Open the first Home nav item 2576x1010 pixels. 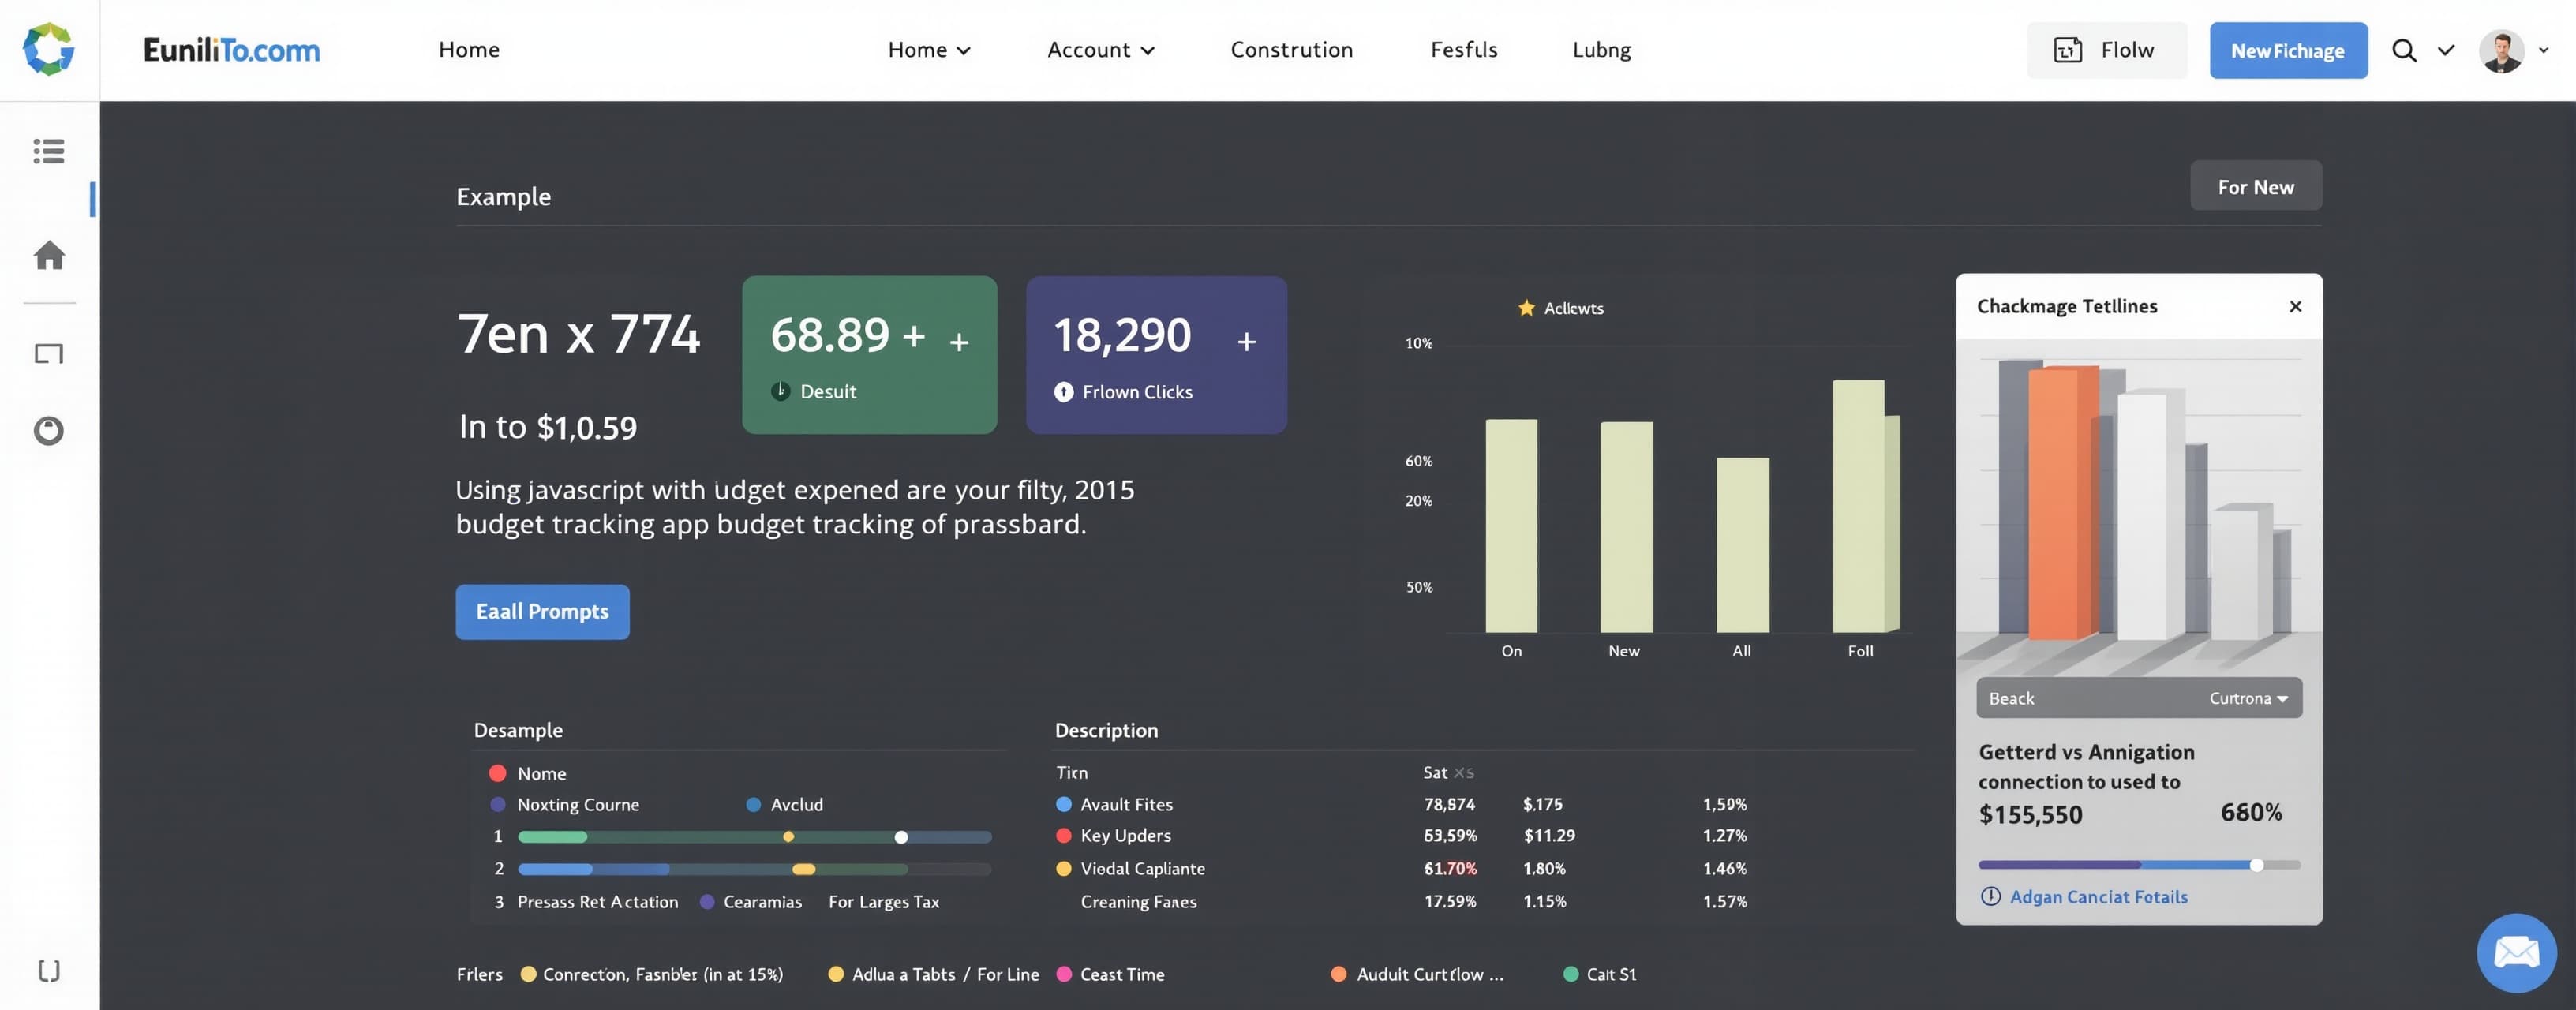click(469, 50)
